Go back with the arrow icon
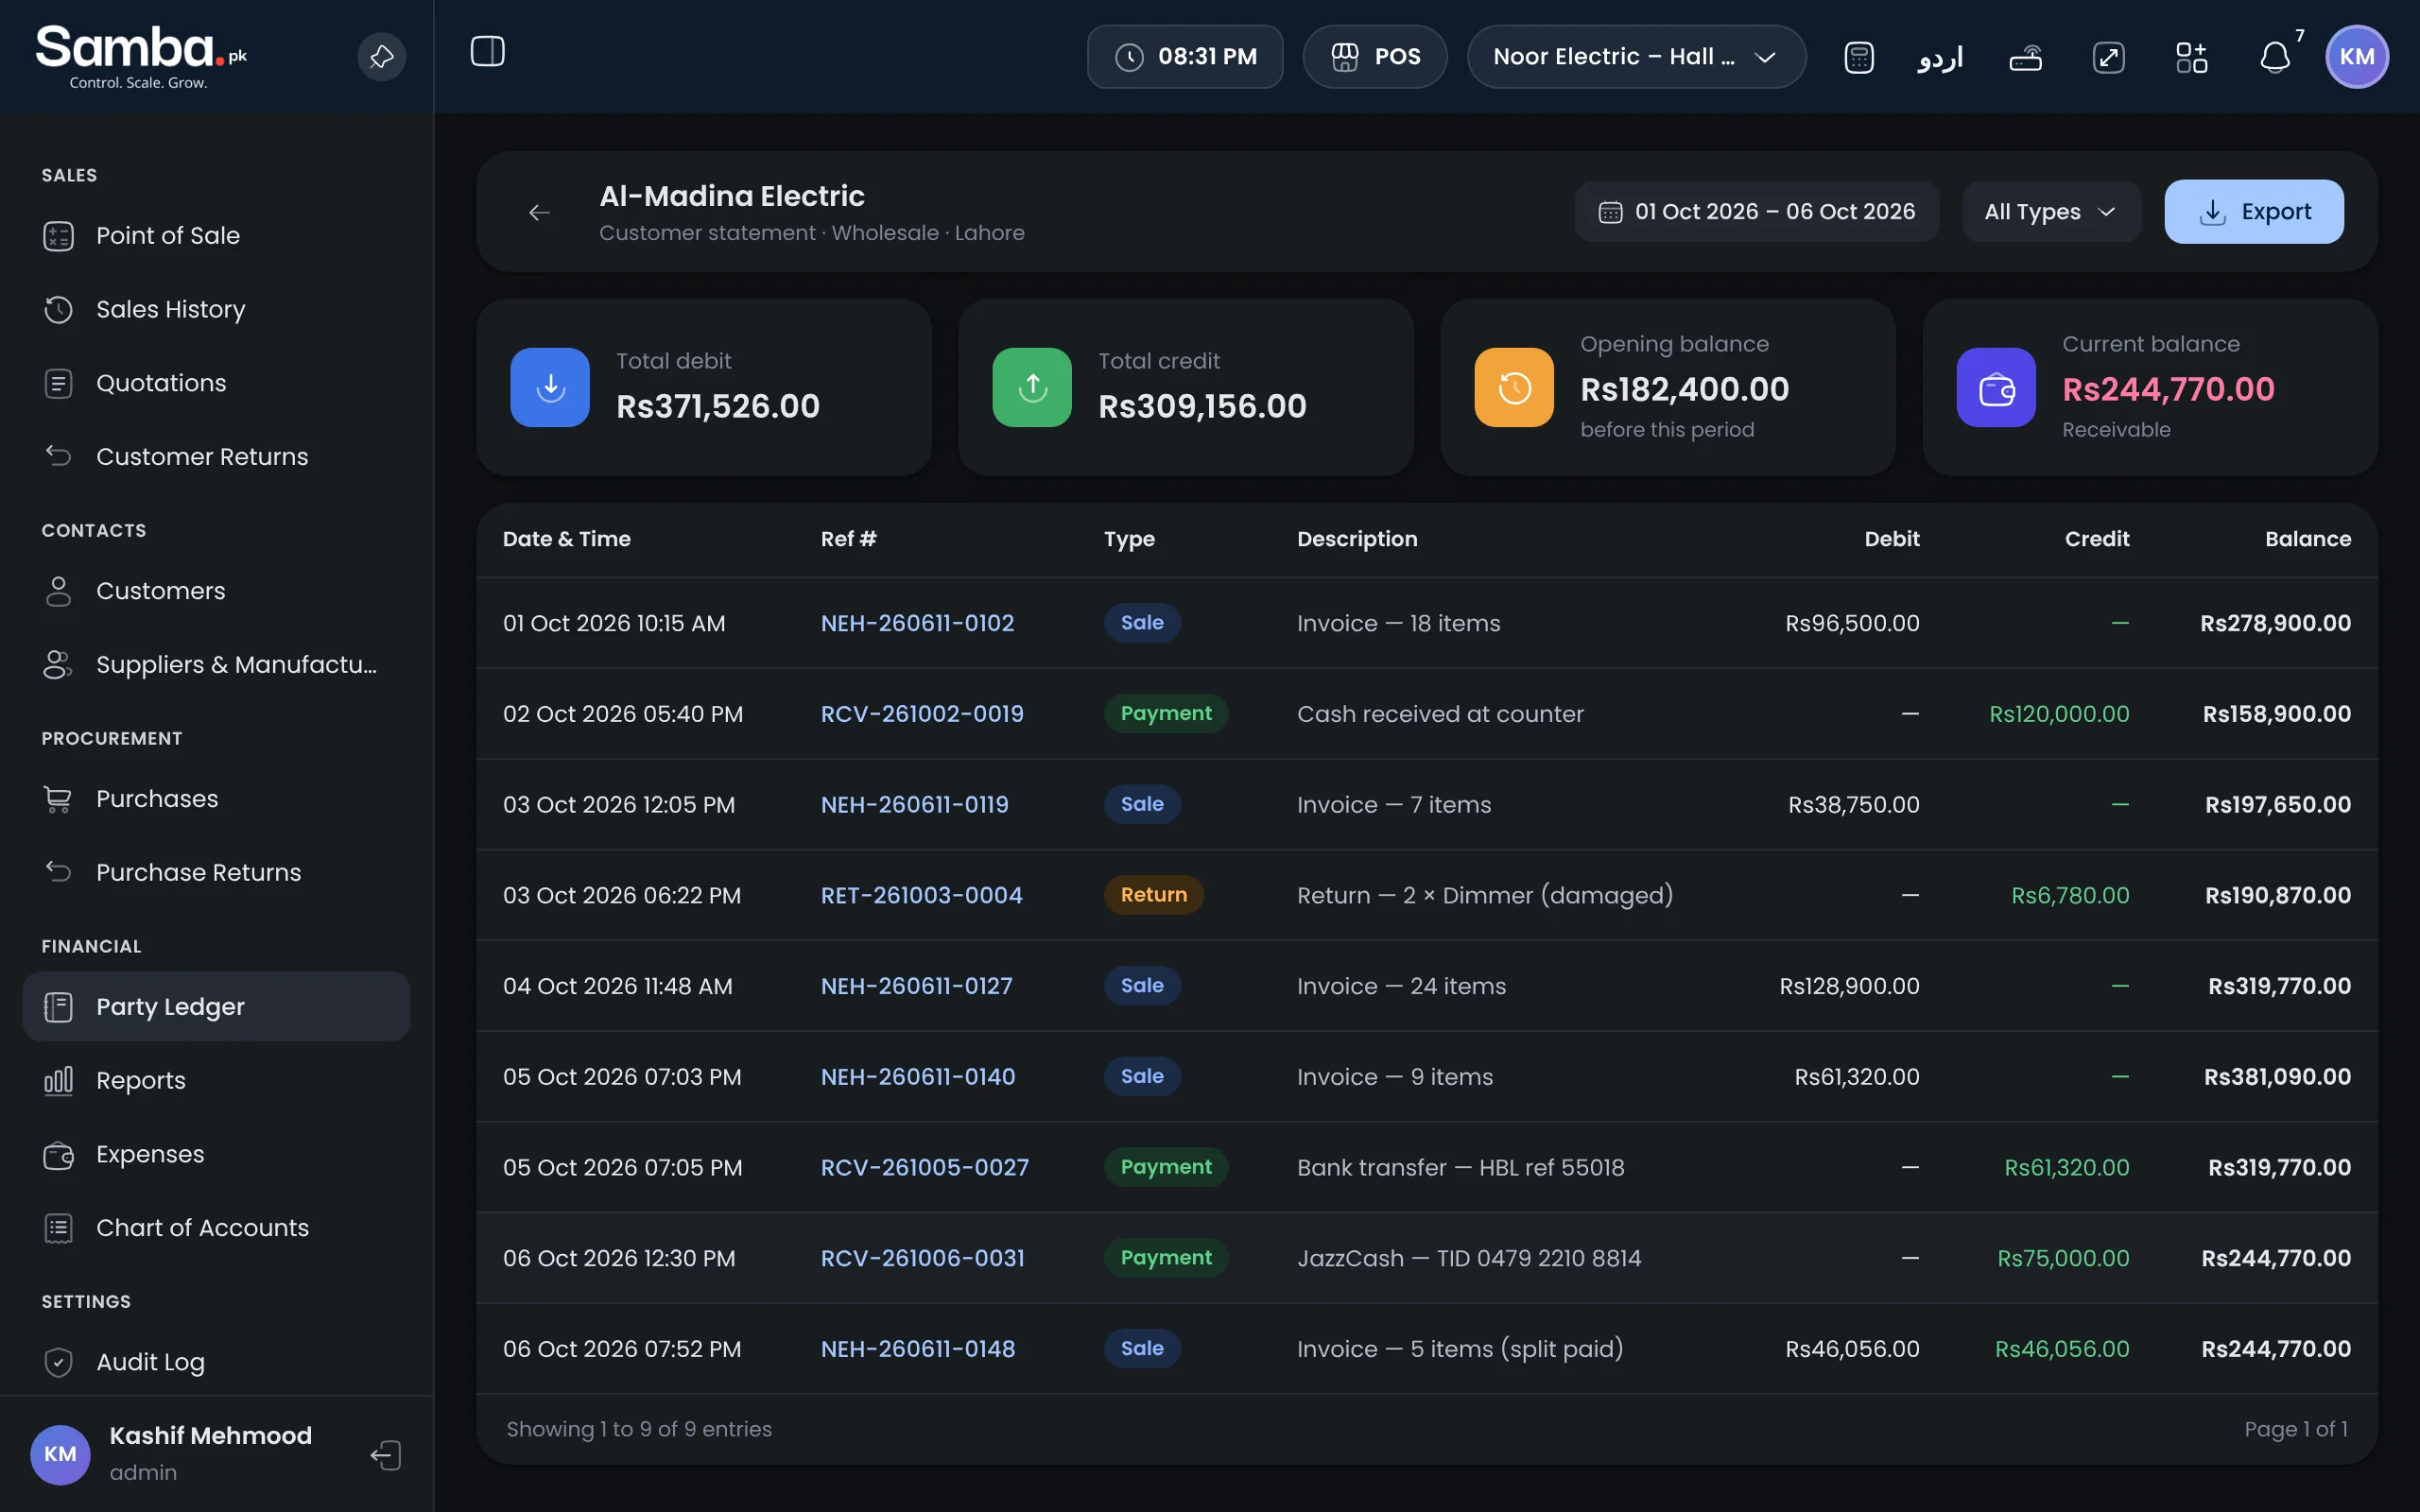The width and height of the screenshot is (2420, 1512). point(539,212)
